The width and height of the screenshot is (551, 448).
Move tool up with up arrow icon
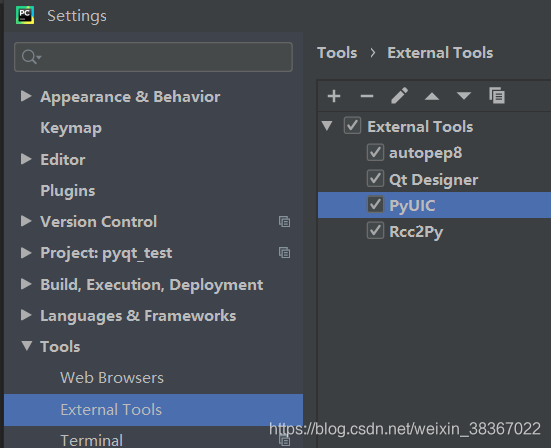432,96
